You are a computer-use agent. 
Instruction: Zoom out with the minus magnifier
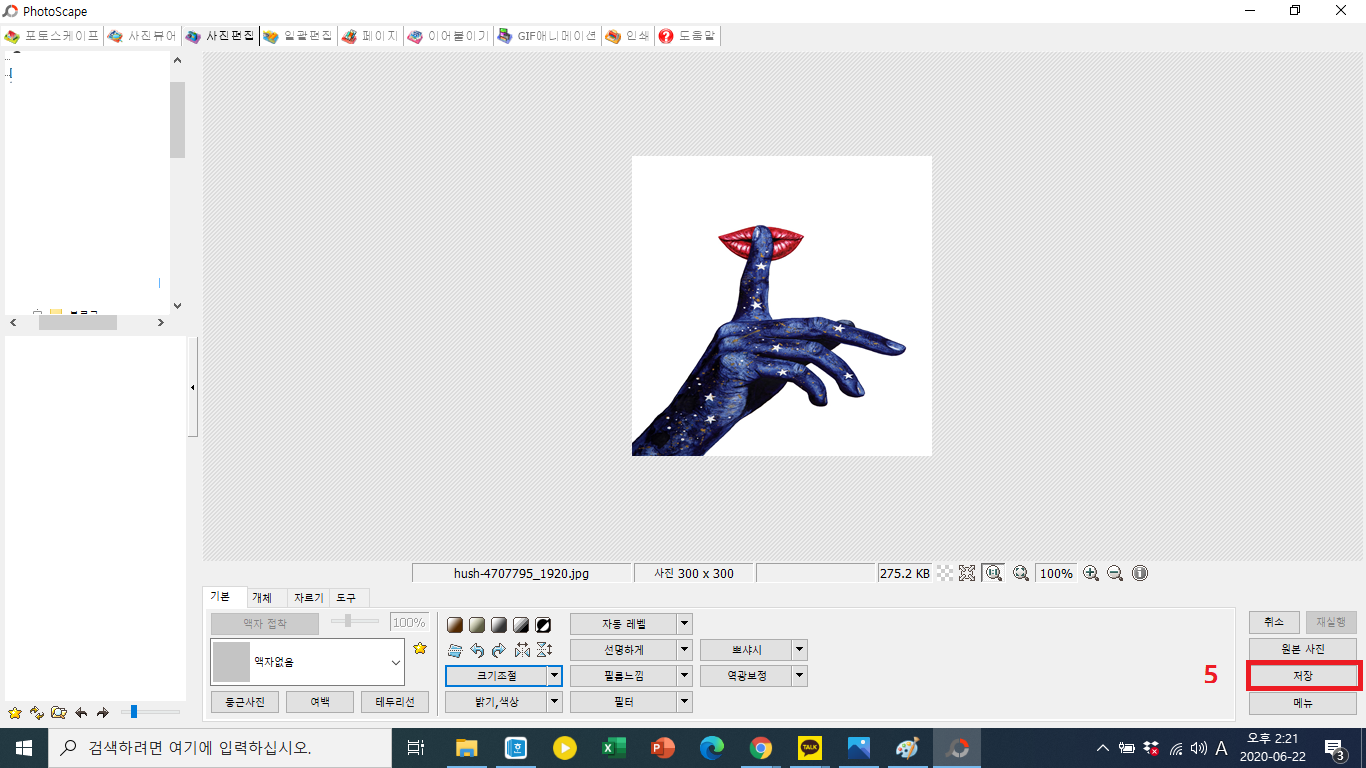[1115, 573]
